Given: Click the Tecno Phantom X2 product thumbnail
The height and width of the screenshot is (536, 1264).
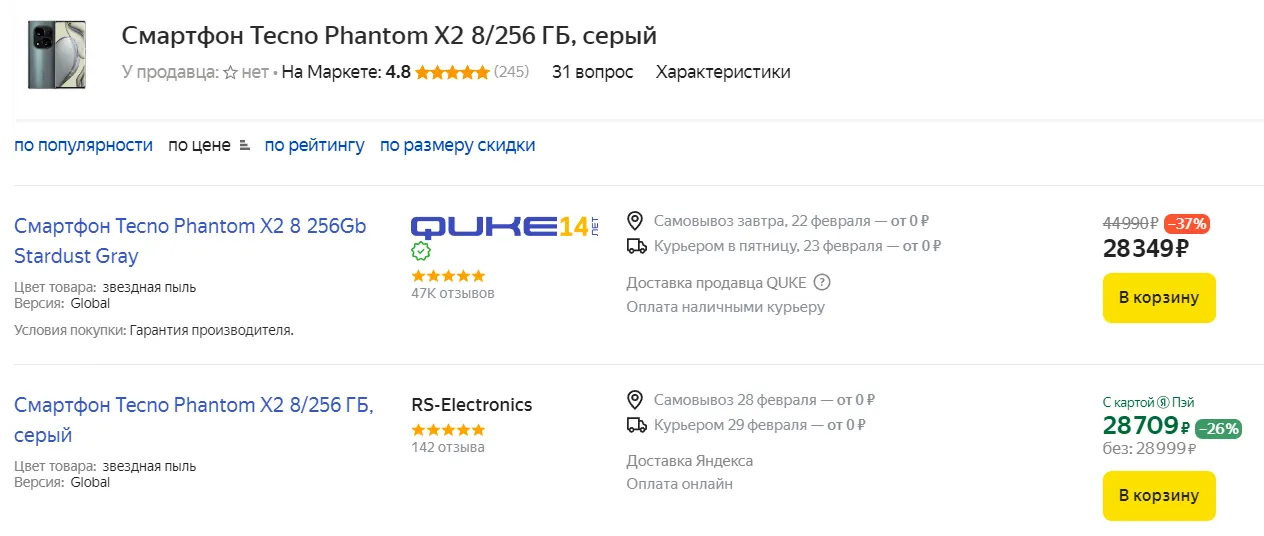Looking at the screenshot, I should coord(57,55).
